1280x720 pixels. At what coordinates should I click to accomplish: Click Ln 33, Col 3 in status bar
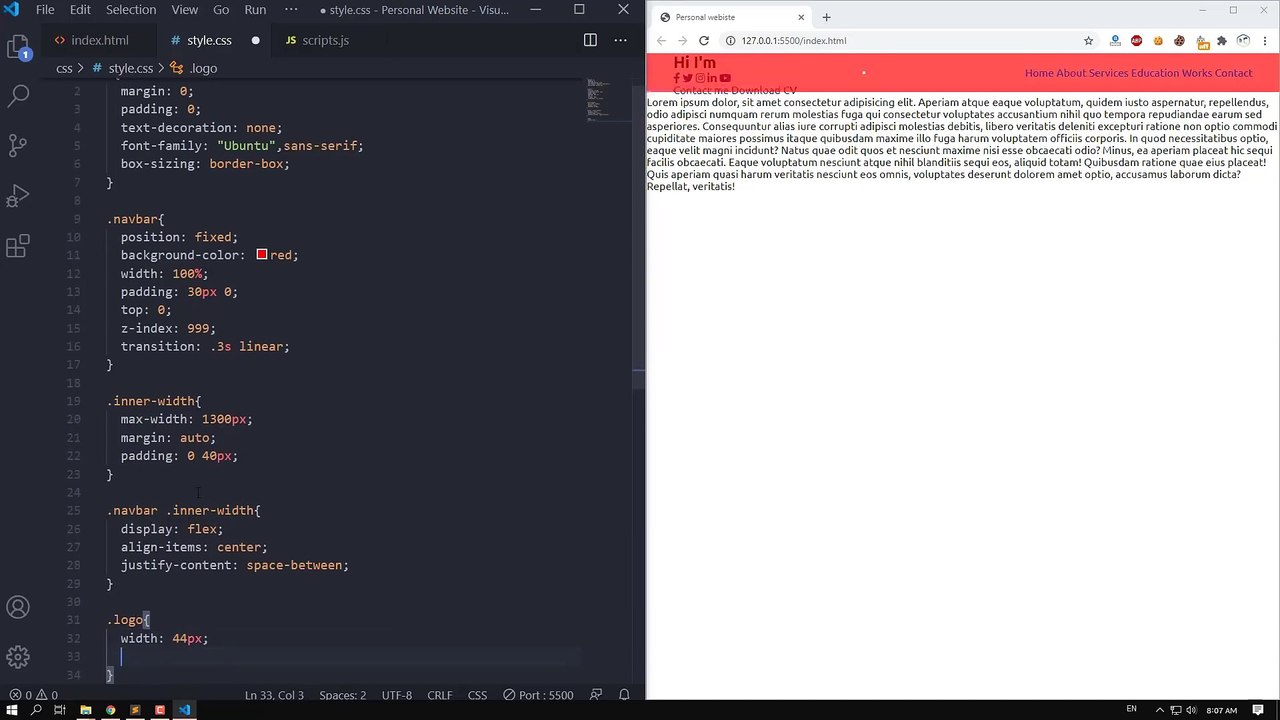point(274,695)
